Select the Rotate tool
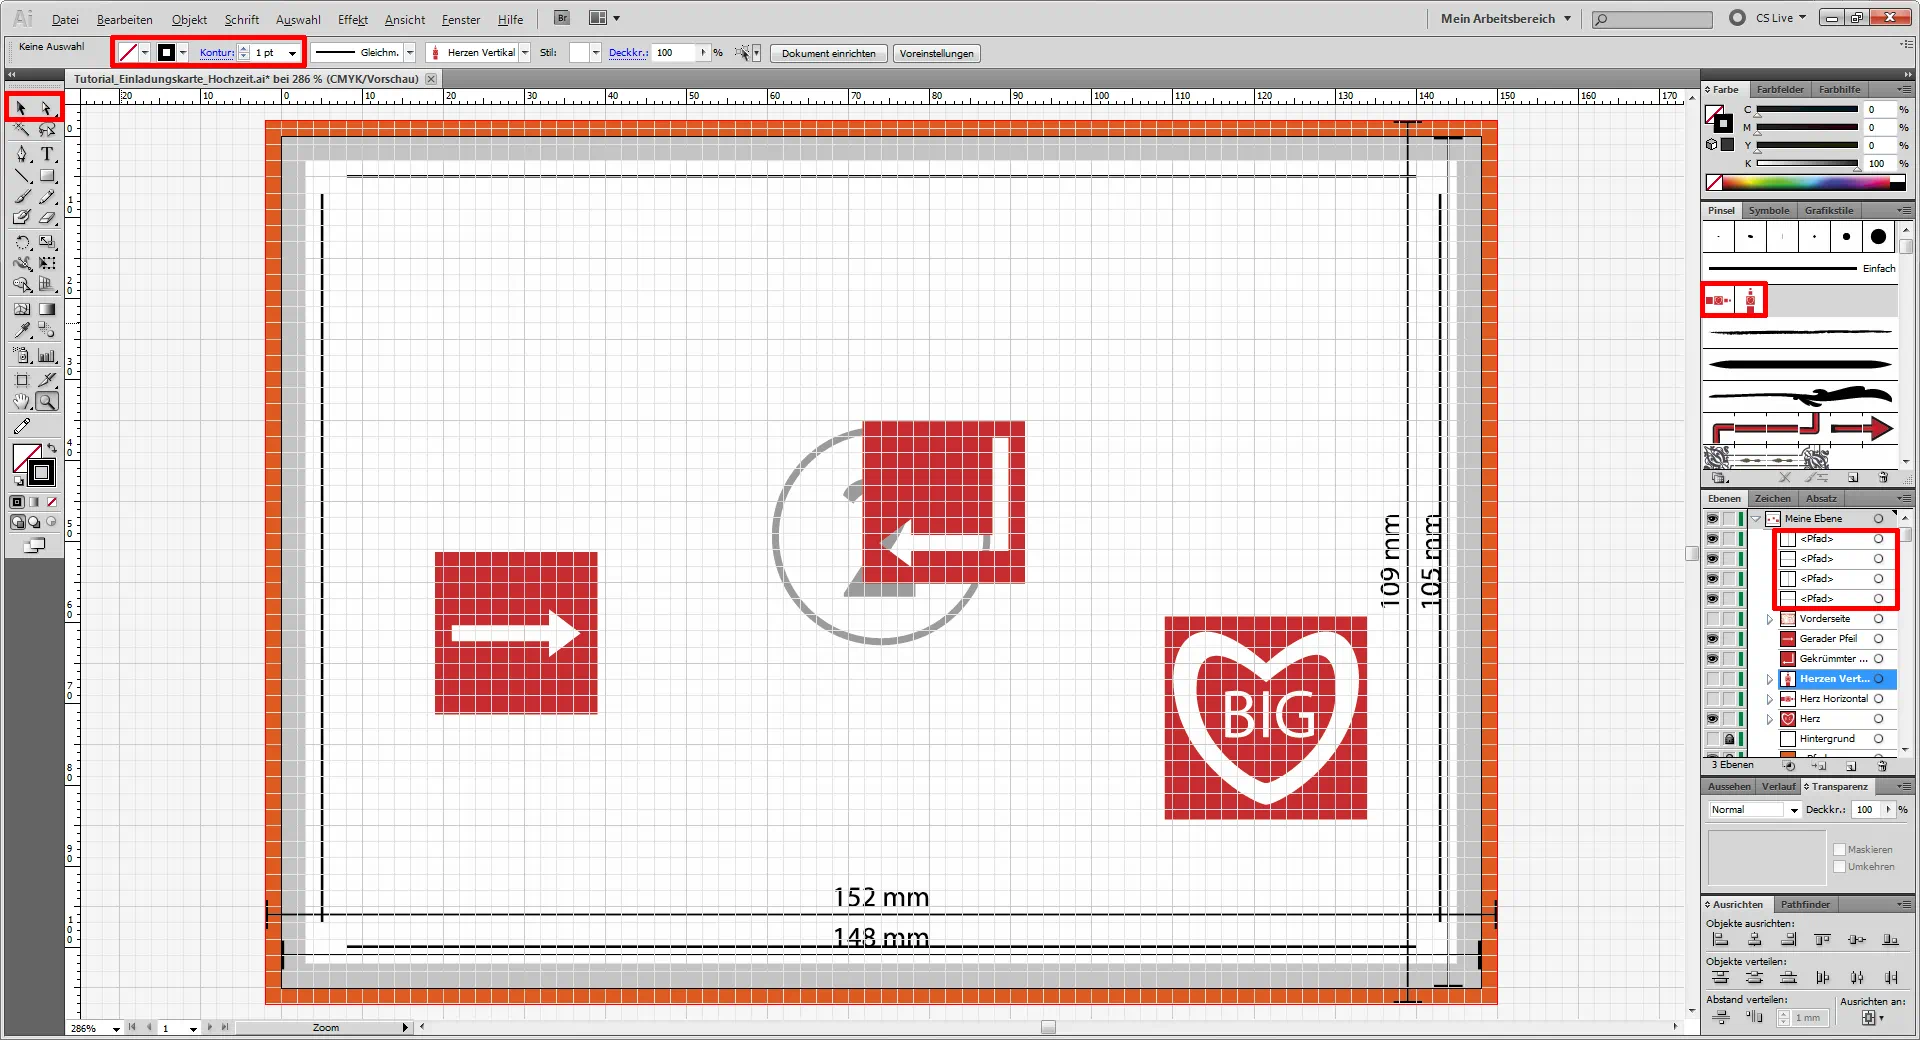This screenshot has height=1040, width=1920. (22, 242)
